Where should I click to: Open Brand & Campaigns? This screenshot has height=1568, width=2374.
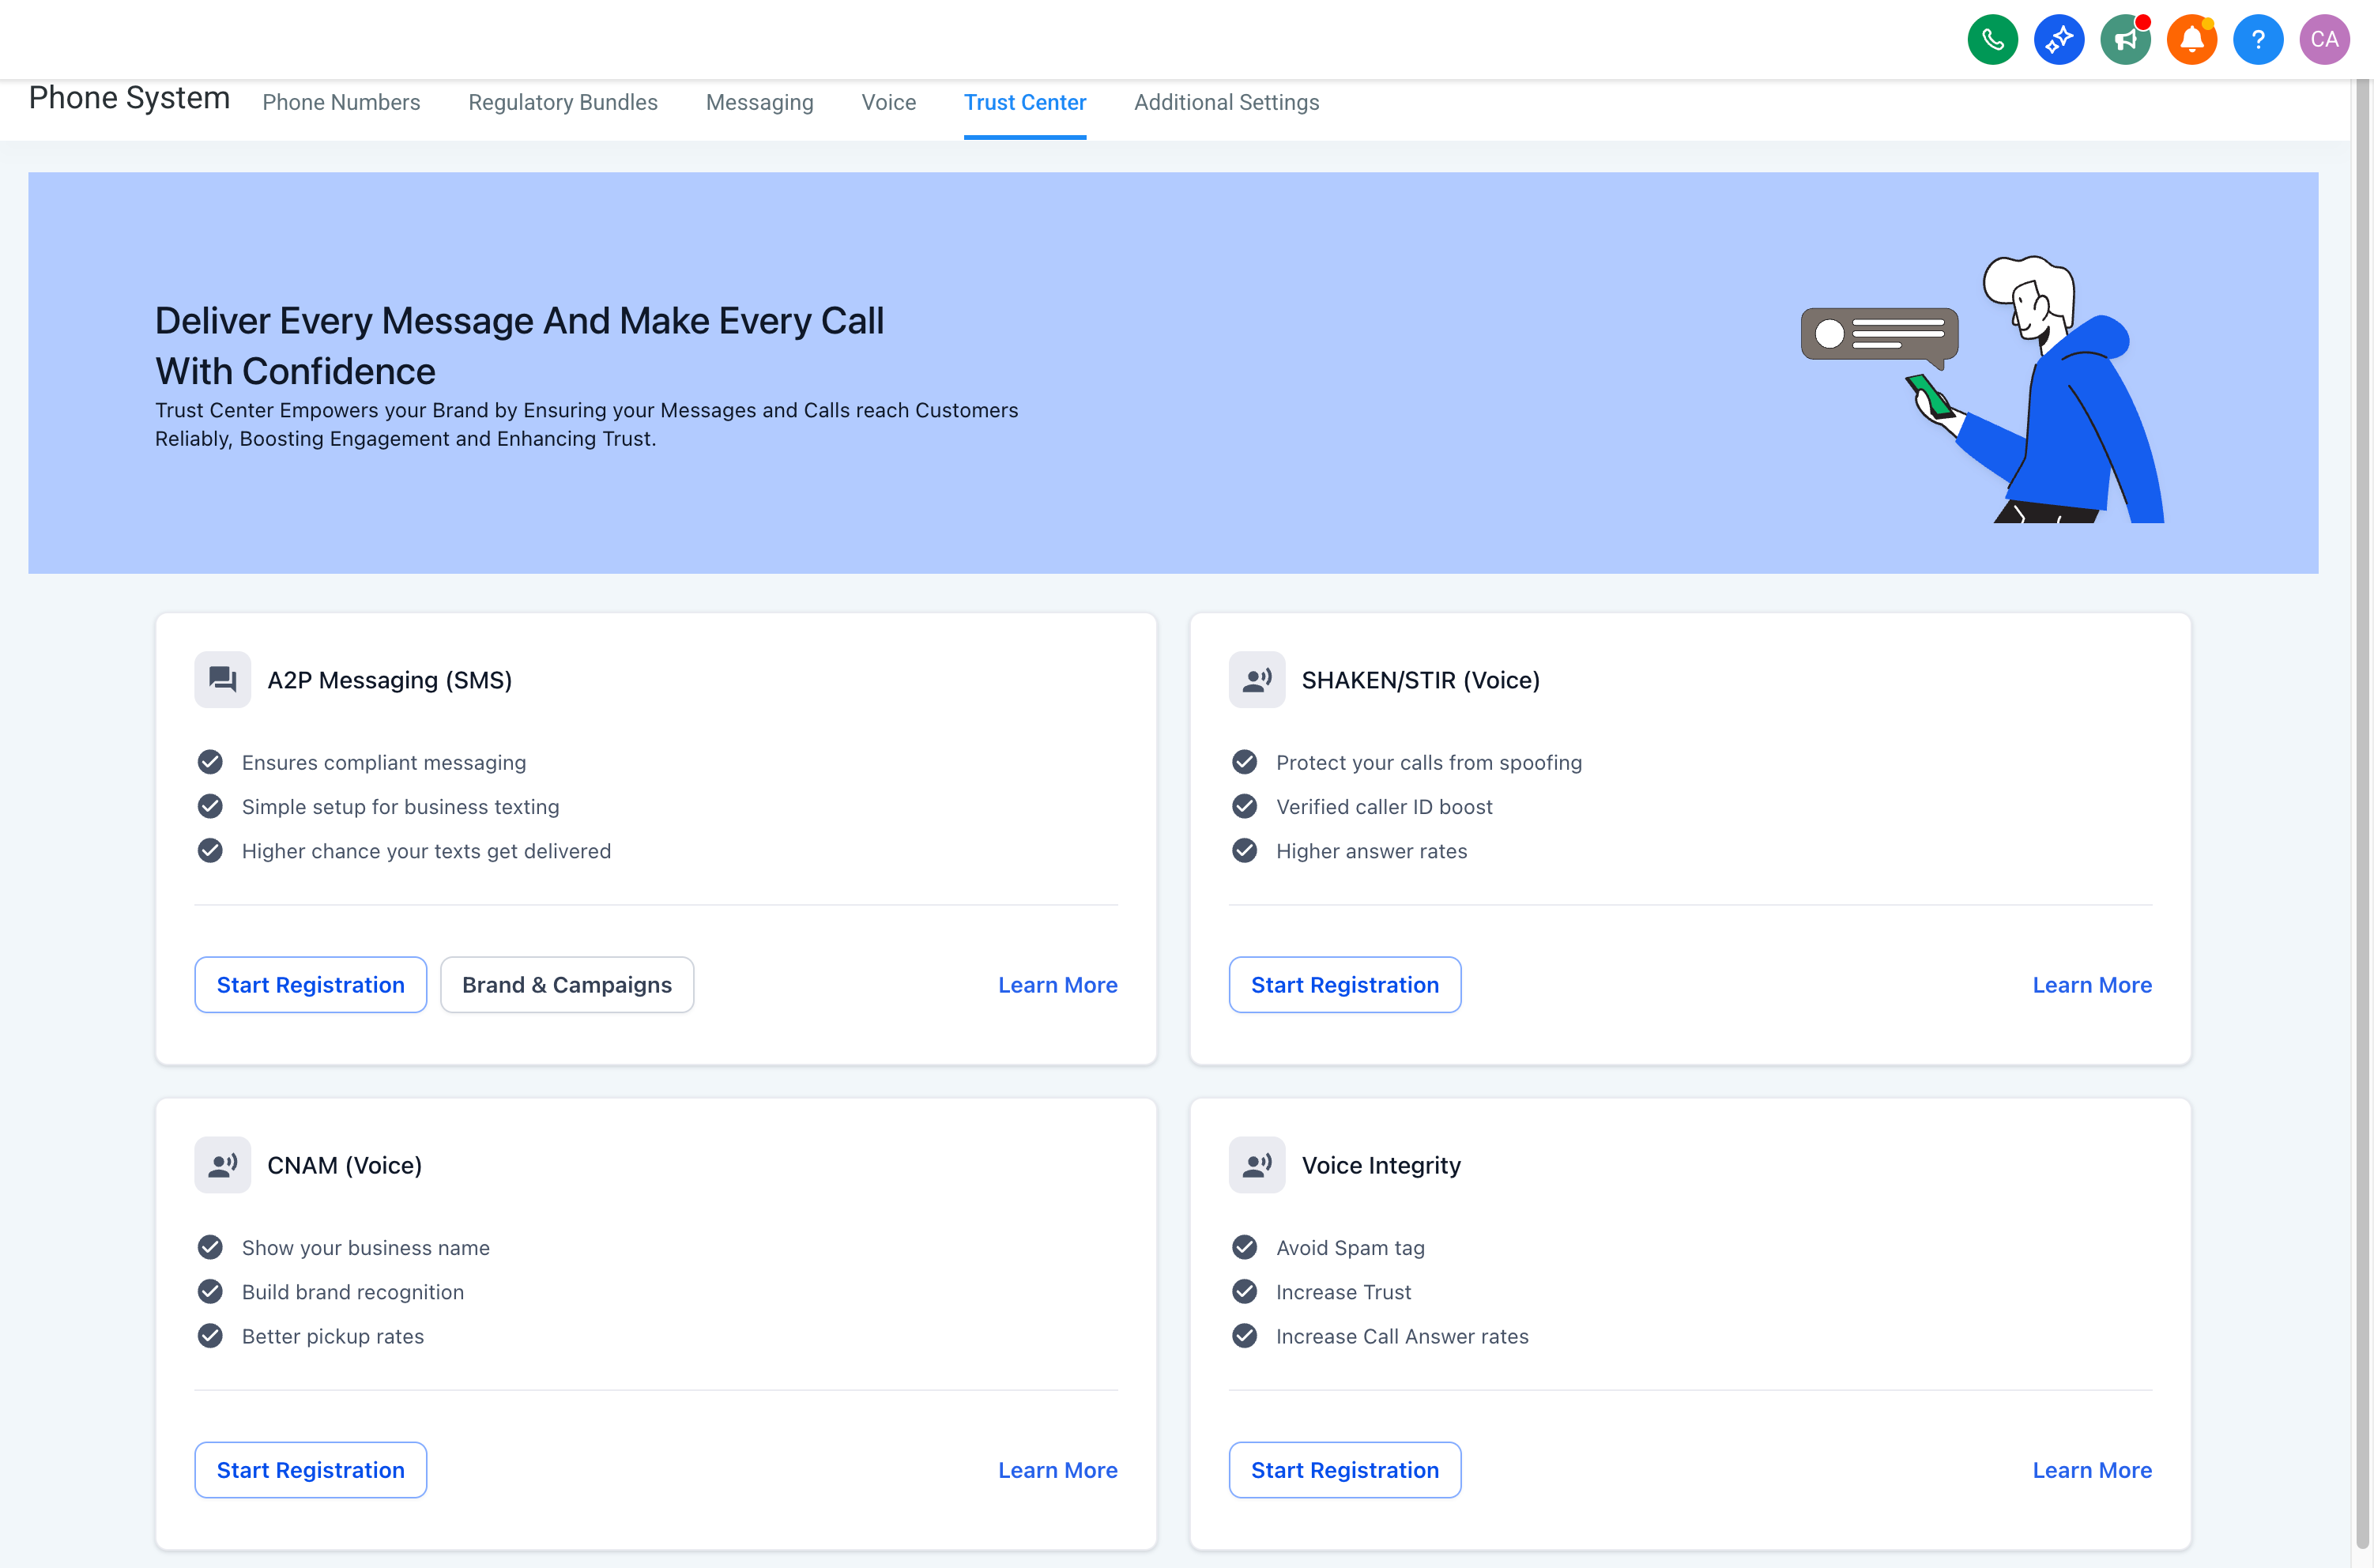(x=566, y=985)
